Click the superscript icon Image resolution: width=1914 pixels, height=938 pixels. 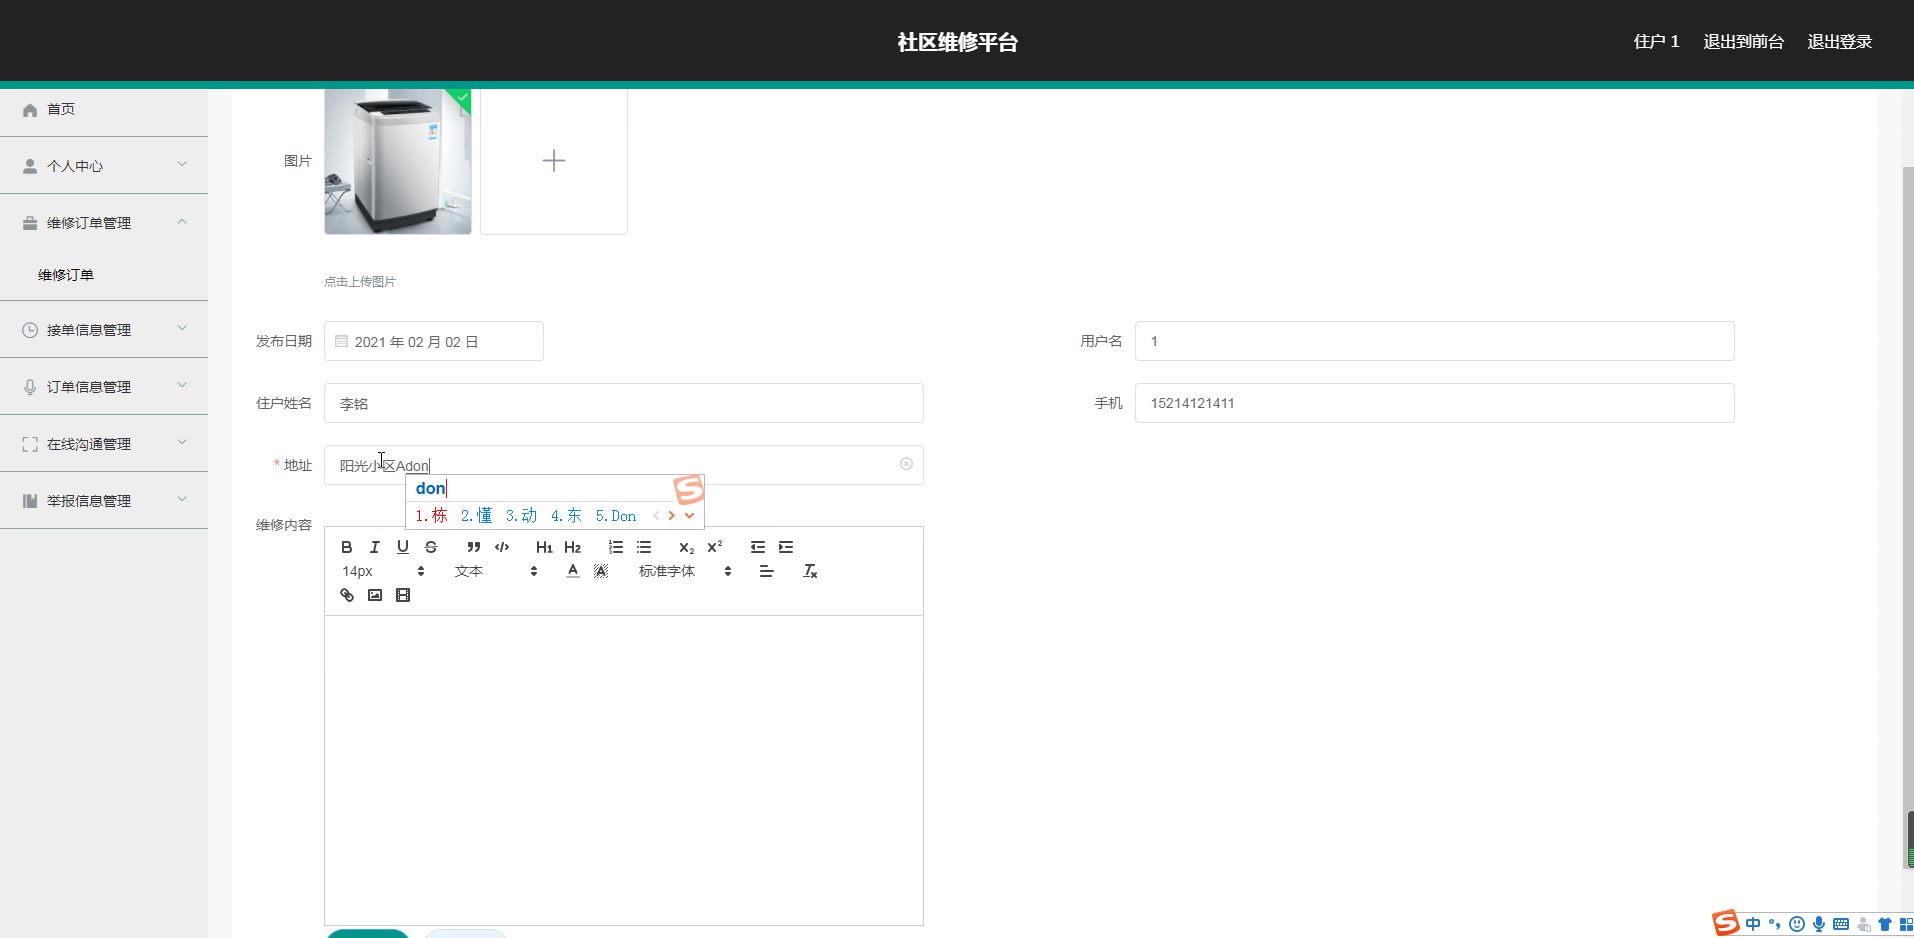[715, 547]
